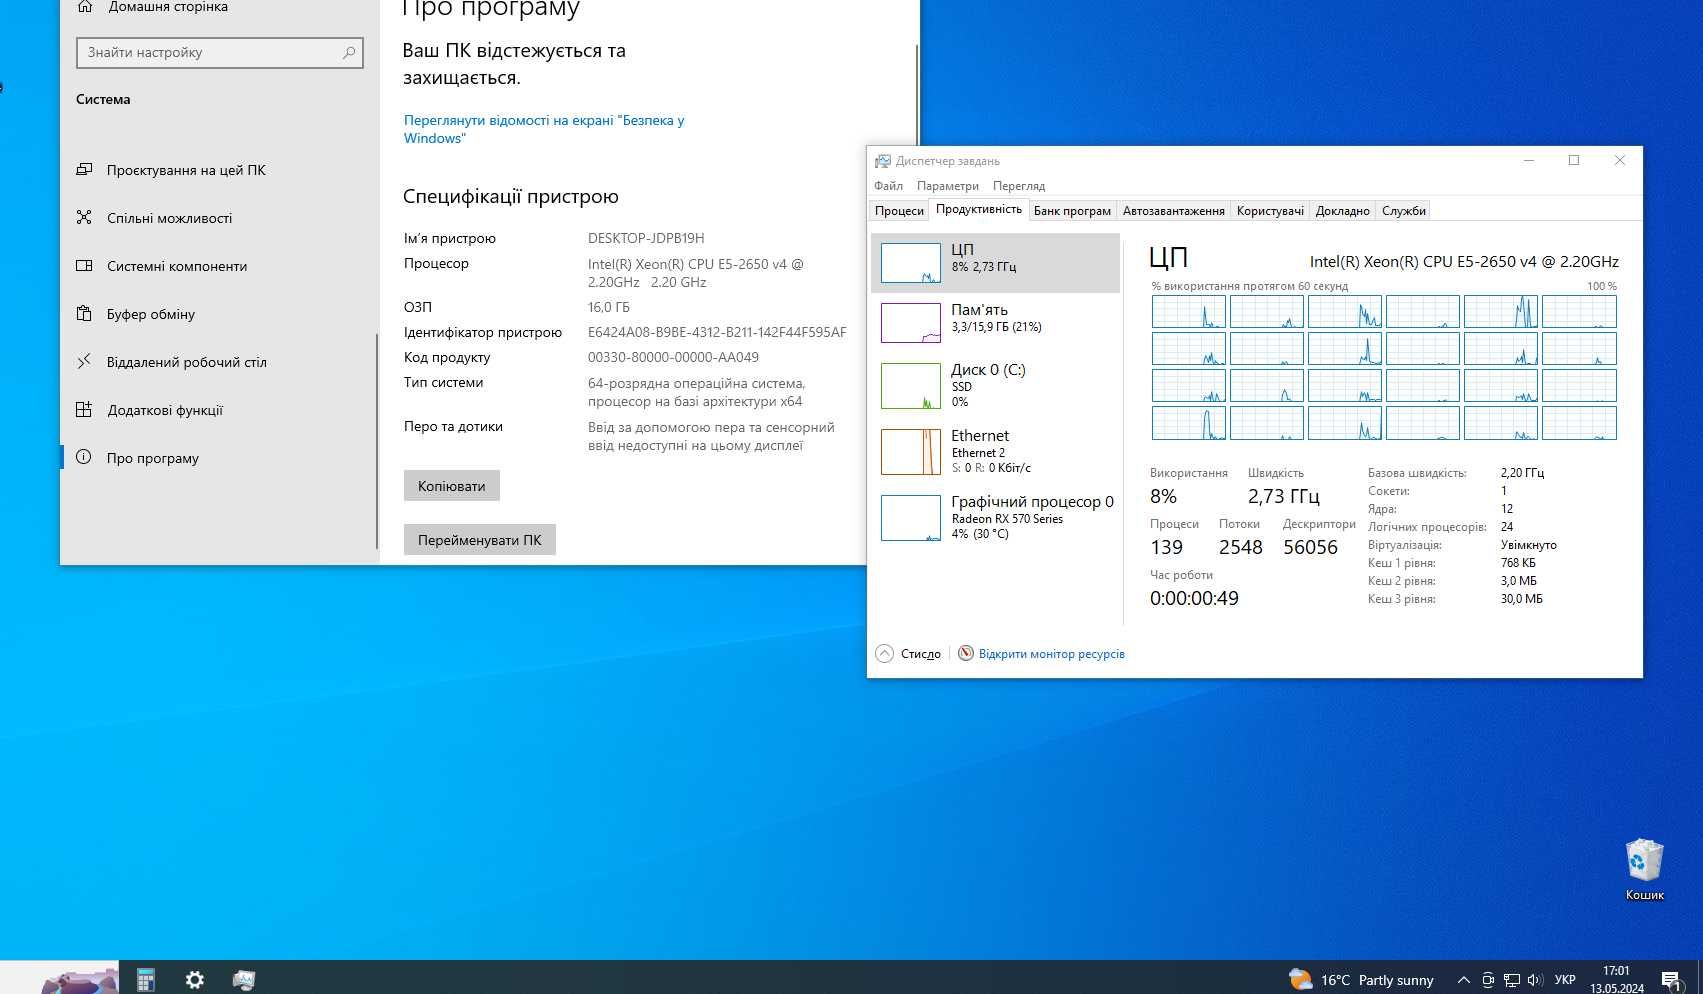This screenshot has height=994, width=1703.
Task: Go to Домашня сторінка home icon
Action: pyautogui.click(x=85, y=6)
